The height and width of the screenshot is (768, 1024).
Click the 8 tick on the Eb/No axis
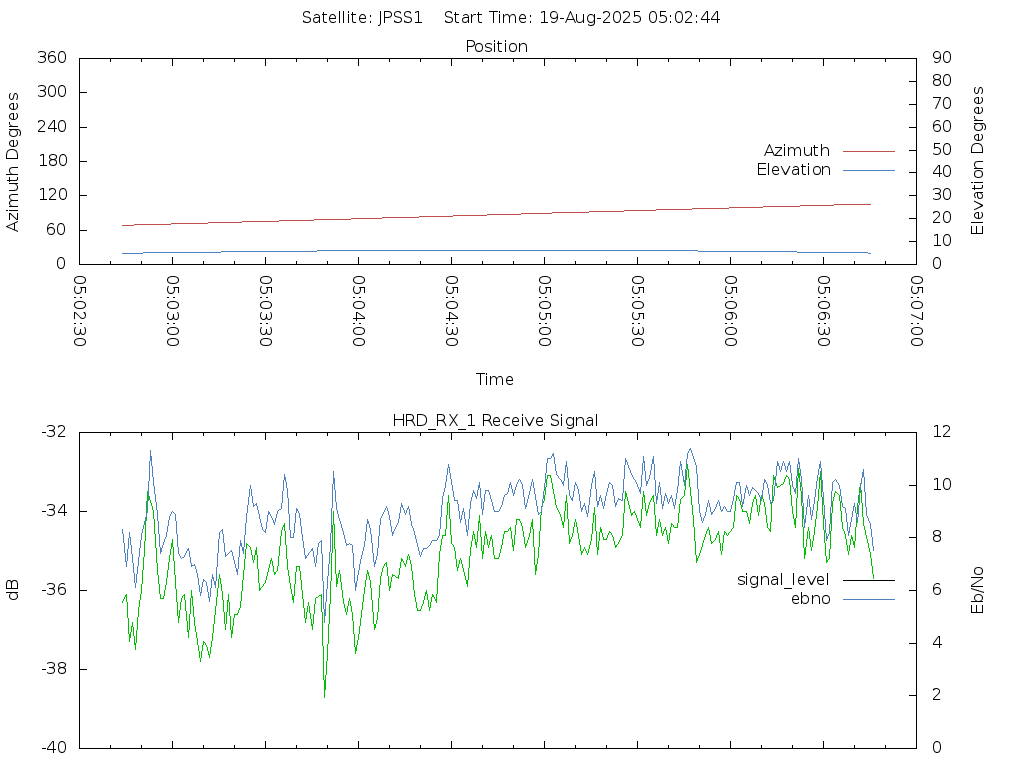point(937,537)
